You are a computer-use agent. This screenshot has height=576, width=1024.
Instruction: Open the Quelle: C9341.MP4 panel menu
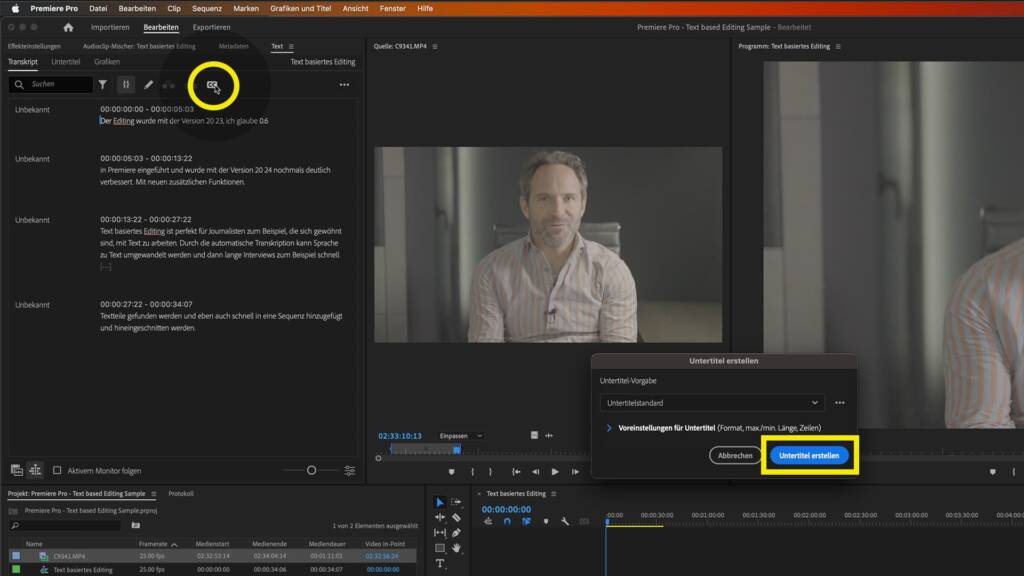tap(435, 46)
